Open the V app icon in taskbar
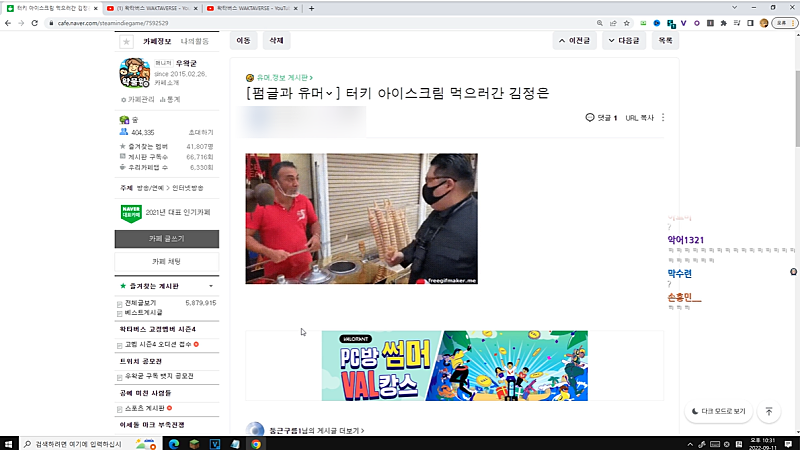Image resolution: width=800 pixels, height=450 pixels. click(x=215, y=444)
